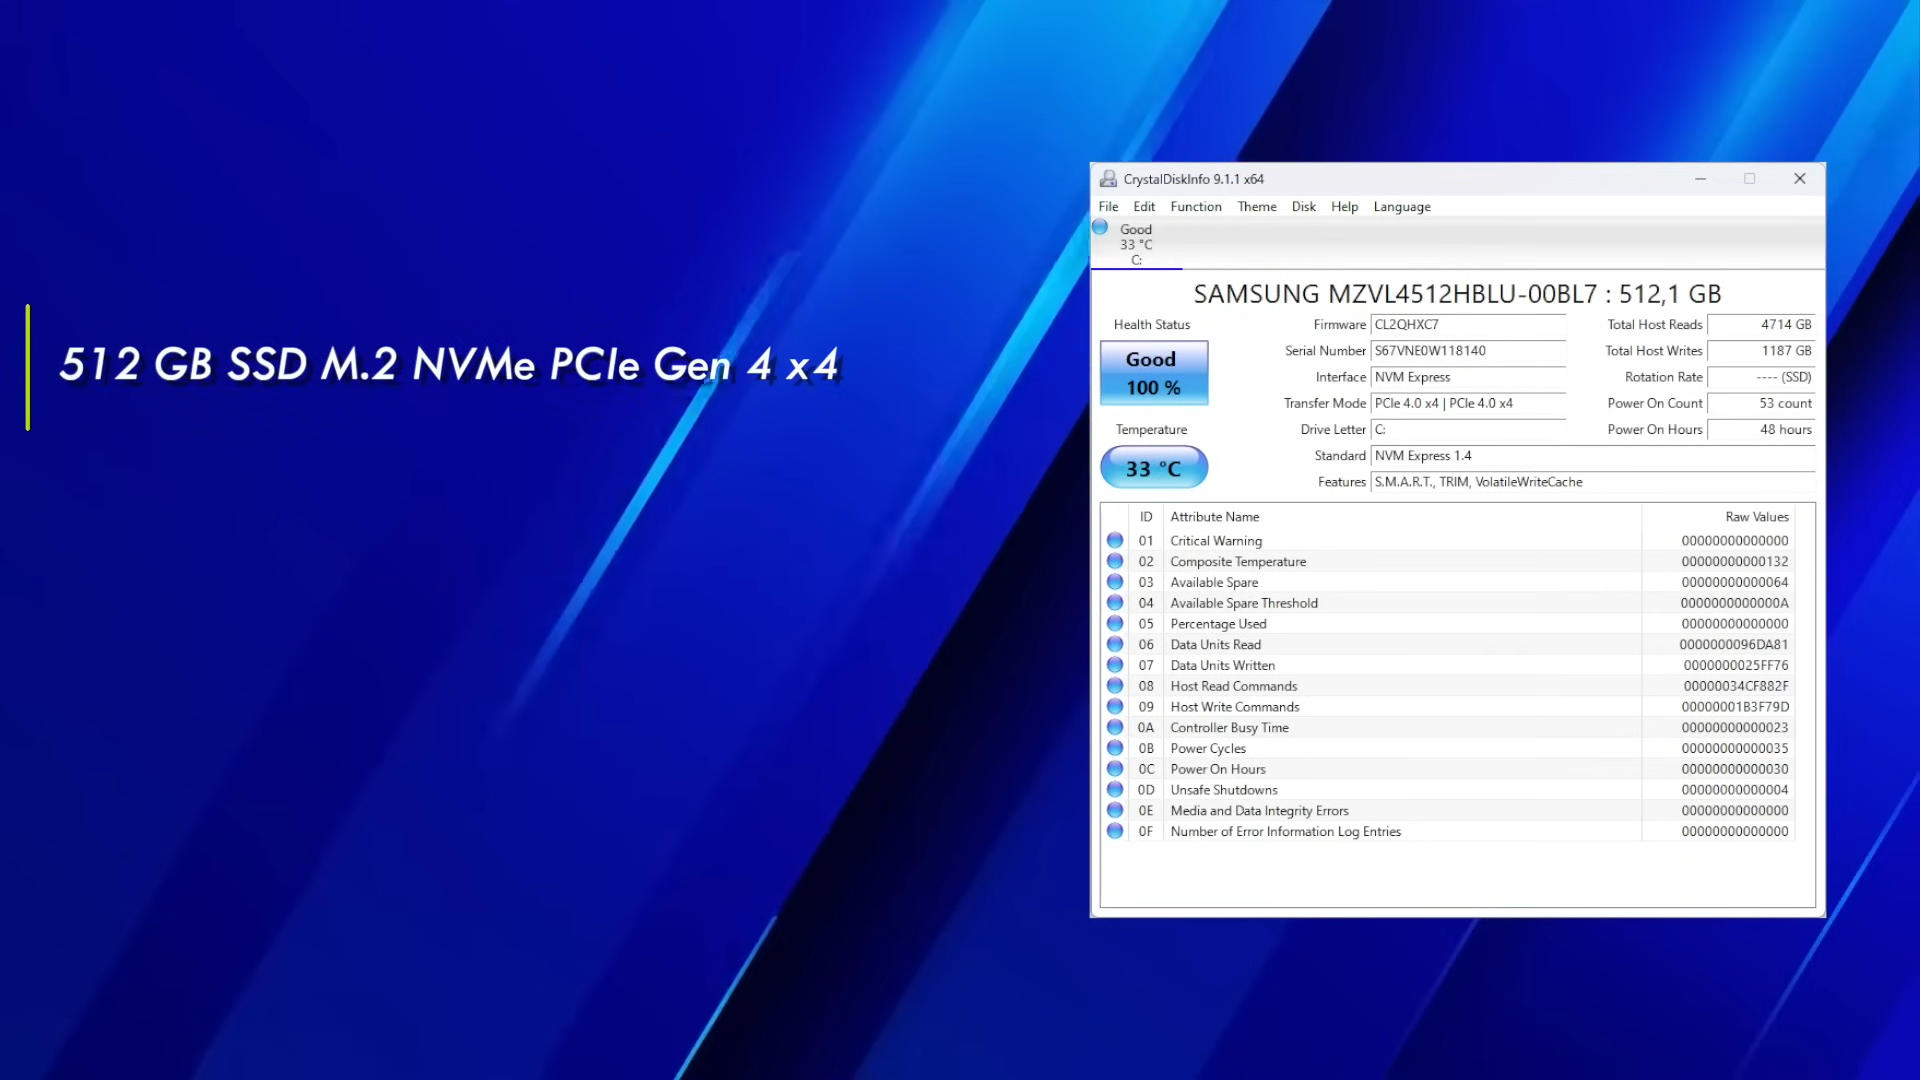Viewport: 1920px width, 1080px height.
Task: Click the status orb beside Power Cycles
Action: tap(1115, 748)
